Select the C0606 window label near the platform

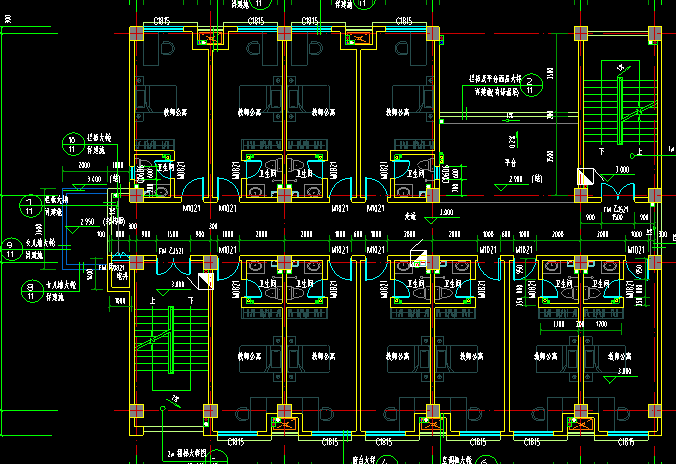(x=446, y=174)
